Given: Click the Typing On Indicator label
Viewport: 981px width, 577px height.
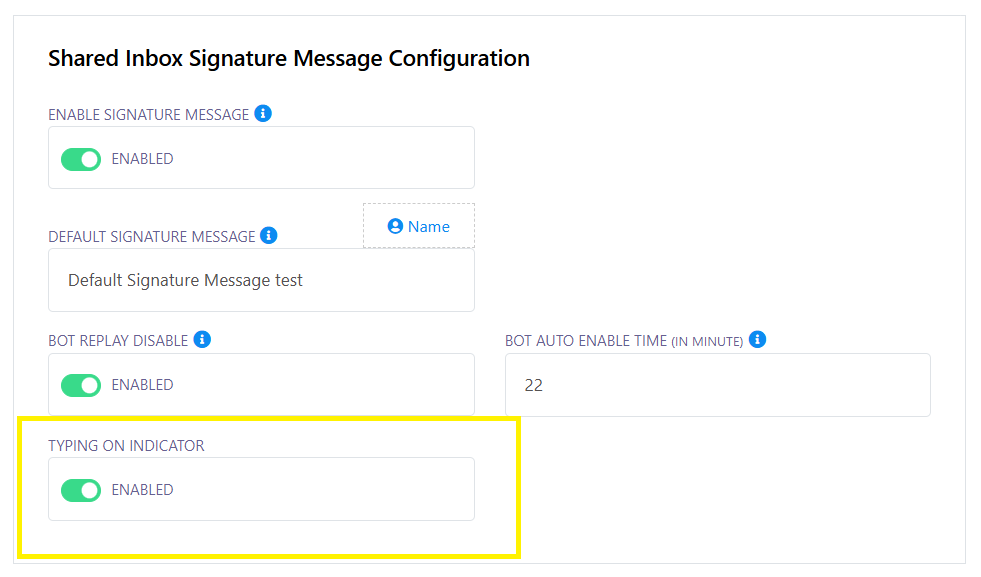Looking at the screenshot, I should (x=126, y=446).
